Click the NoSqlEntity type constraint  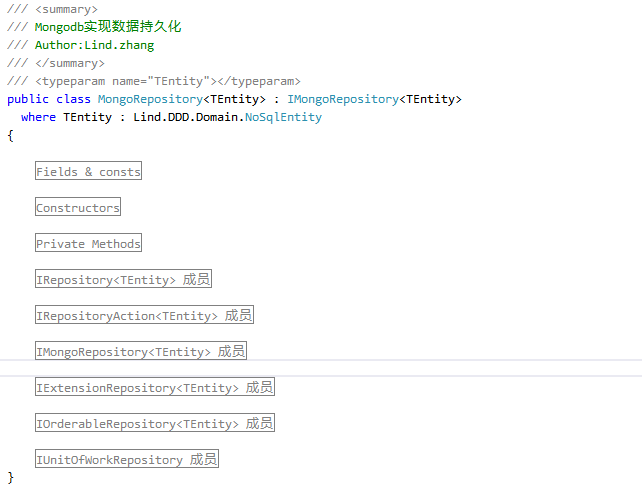[283, 117]
